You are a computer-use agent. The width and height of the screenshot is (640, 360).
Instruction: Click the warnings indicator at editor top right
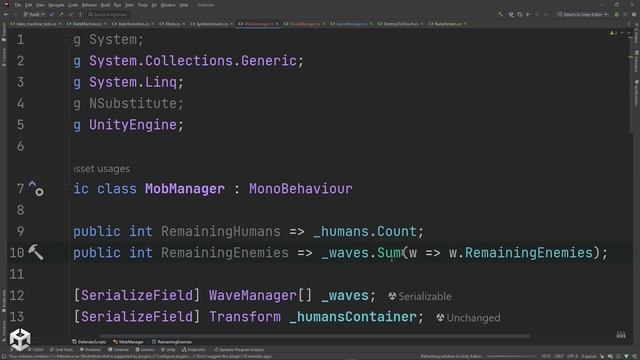613,33
